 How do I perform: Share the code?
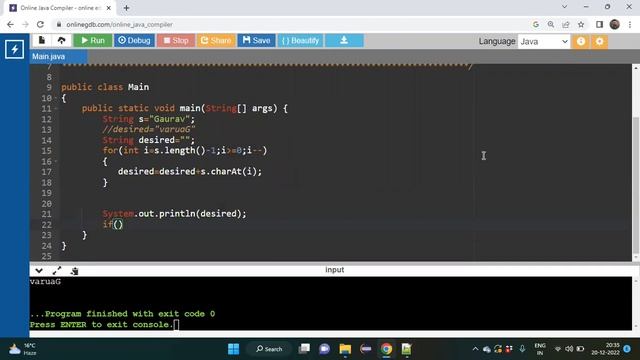coord(216,40)
